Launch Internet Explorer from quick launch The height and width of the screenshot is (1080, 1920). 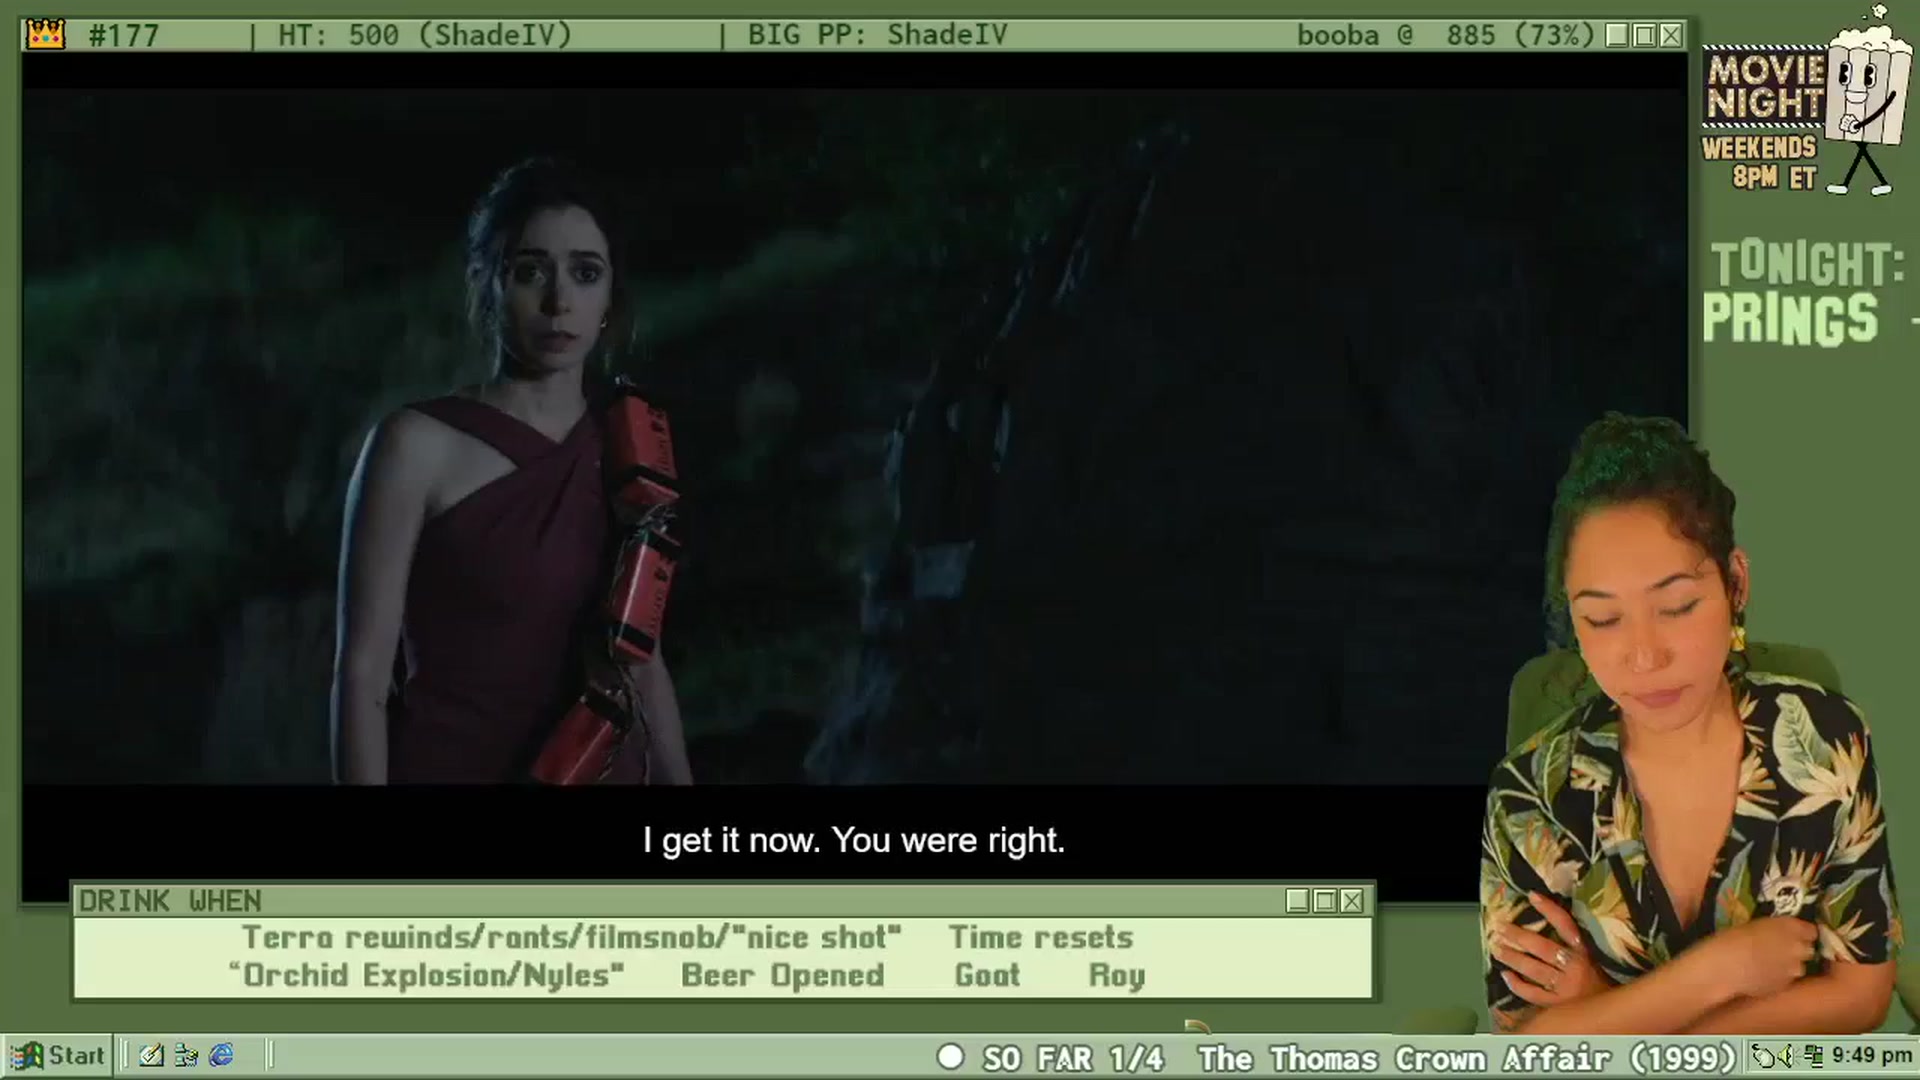coord(221,1055)
